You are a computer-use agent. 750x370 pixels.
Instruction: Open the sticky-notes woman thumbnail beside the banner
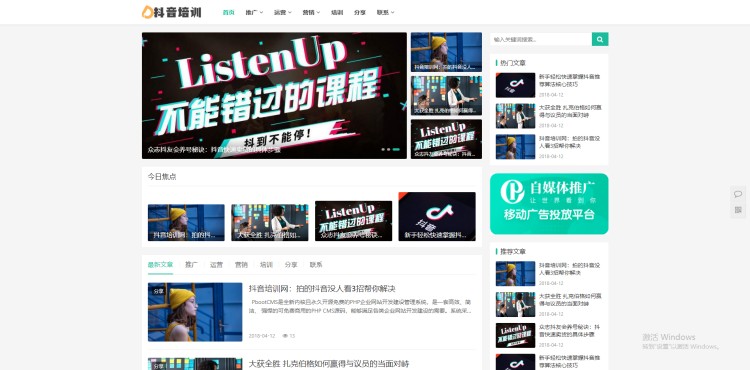click(446, 96)
